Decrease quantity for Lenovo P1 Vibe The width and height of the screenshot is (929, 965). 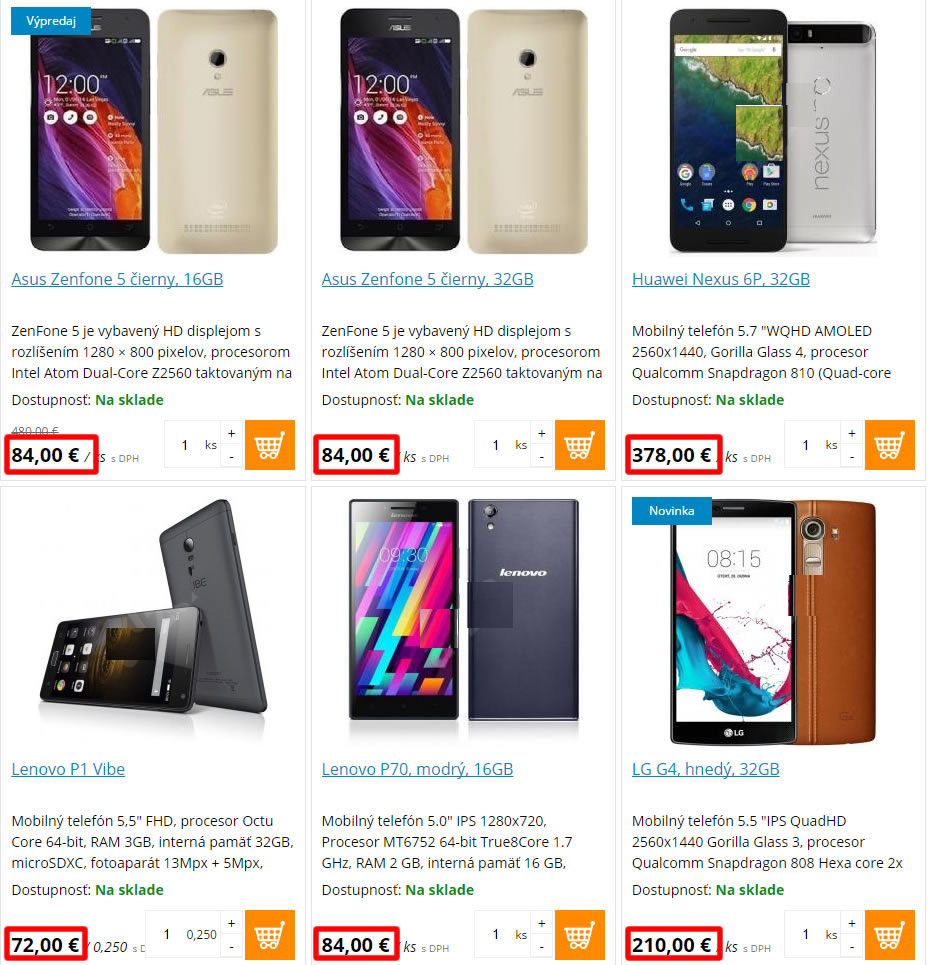pyautogui.click(x=231, y=947)
